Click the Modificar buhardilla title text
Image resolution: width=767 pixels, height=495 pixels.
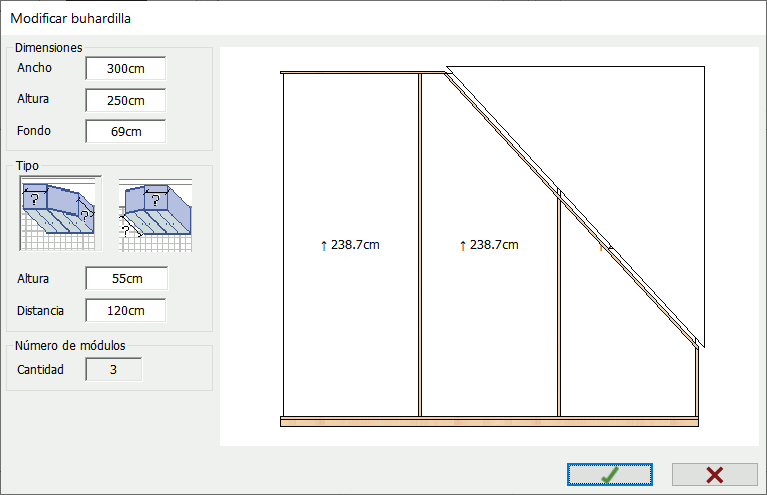70,19
